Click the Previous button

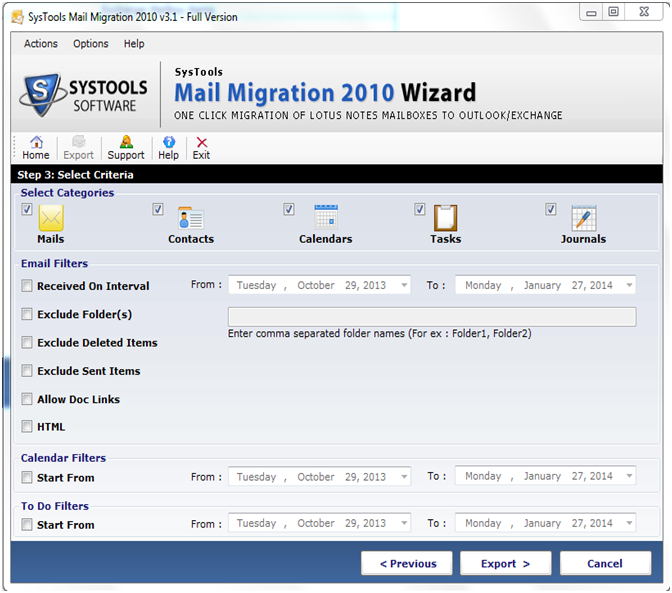tap(407, 563)
